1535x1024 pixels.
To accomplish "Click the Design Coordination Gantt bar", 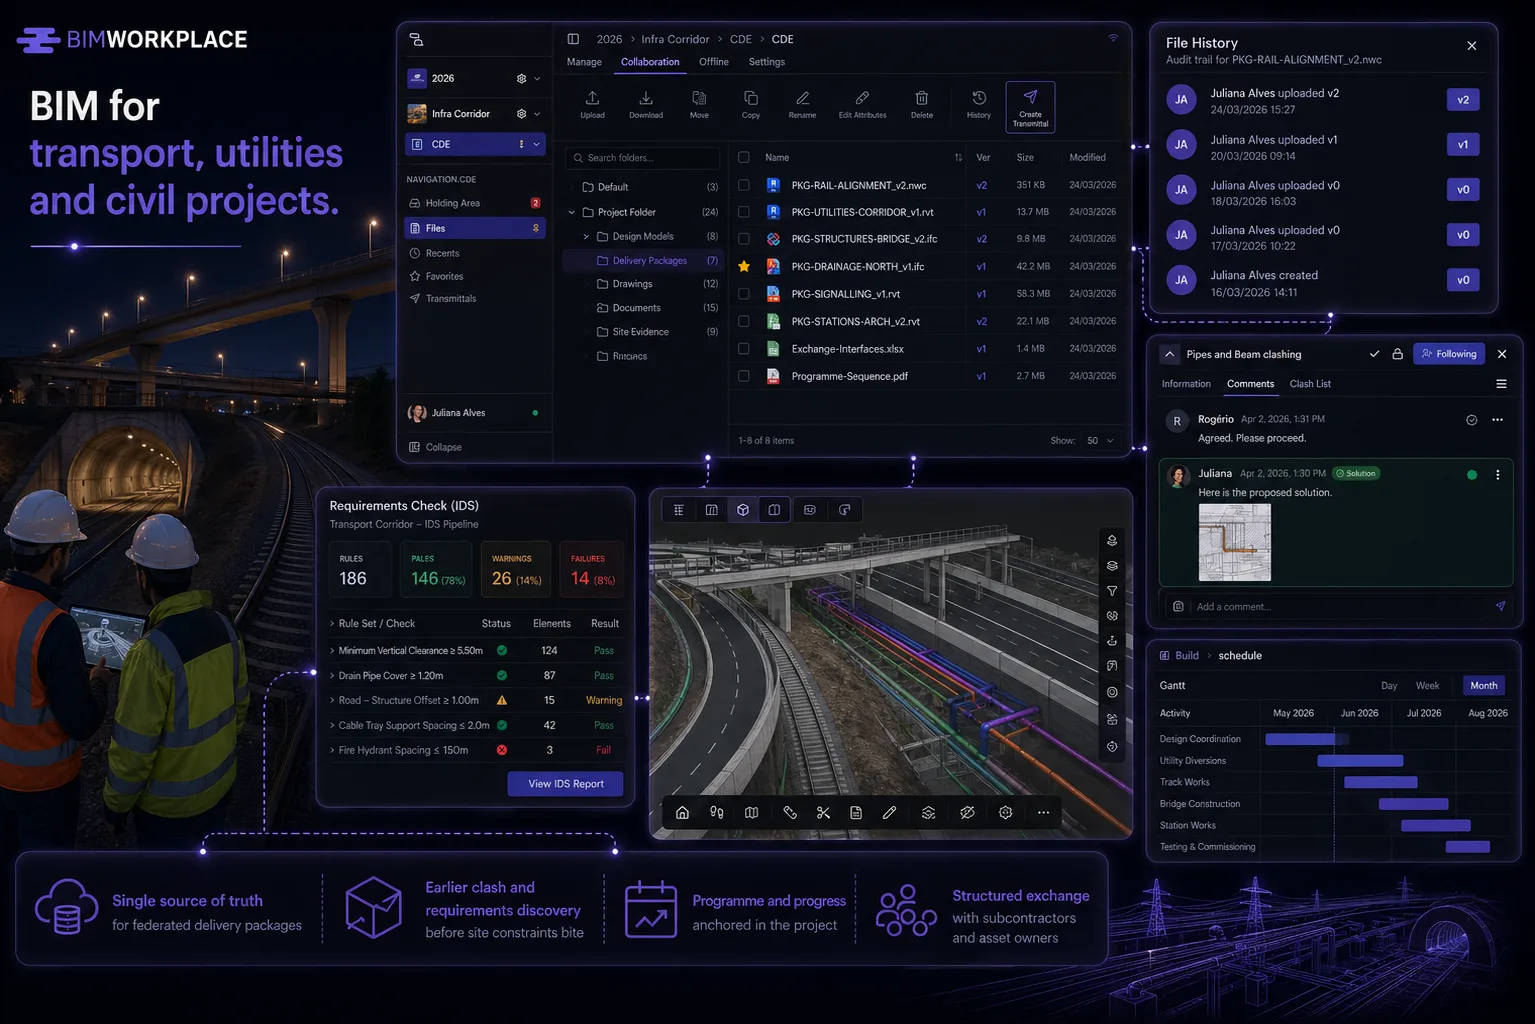I will pos(1300,739).
